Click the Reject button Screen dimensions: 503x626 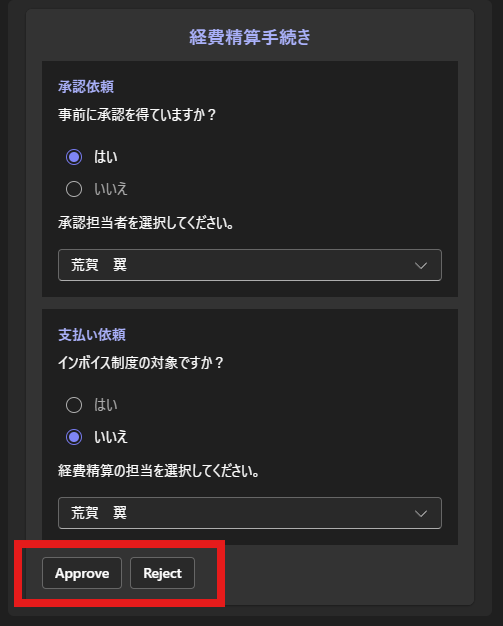tap(162, 573)
